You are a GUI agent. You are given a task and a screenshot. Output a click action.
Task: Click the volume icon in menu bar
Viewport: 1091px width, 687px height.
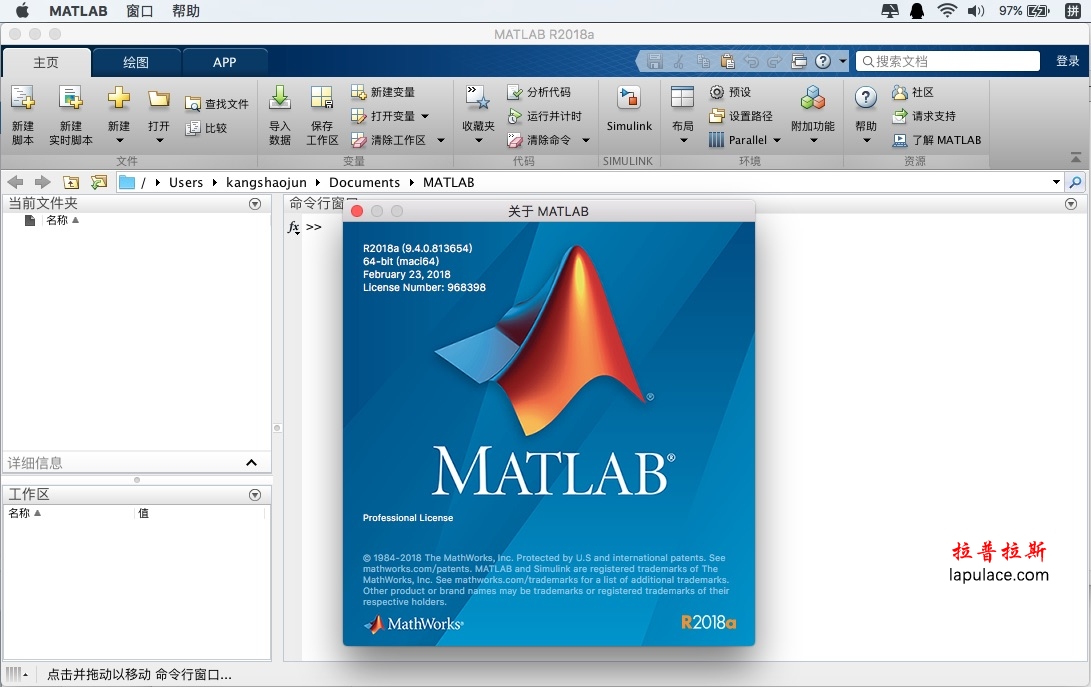coord(976,11)
